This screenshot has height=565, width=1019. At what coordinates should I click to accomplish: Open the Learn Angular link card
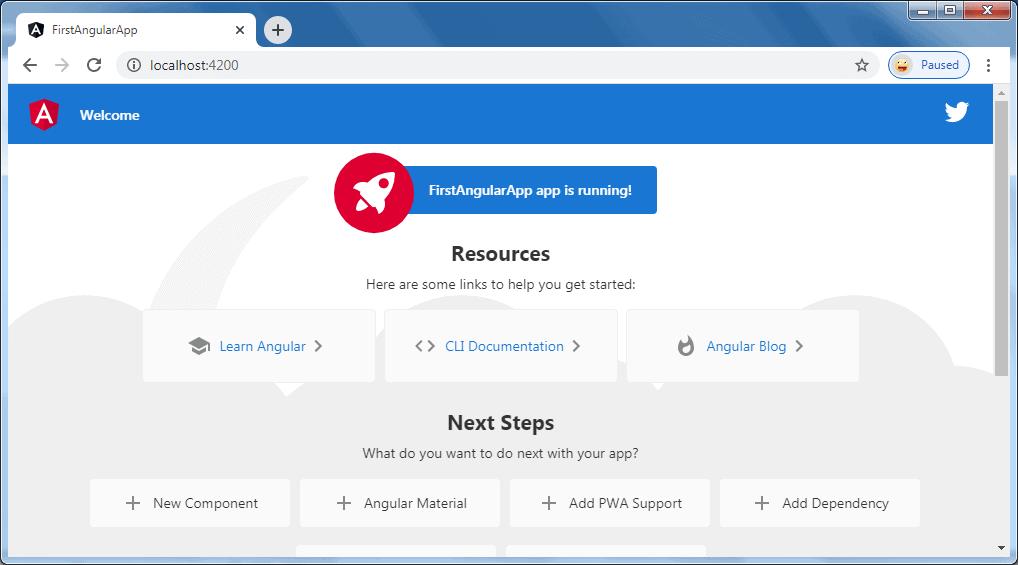tap(259, 346)
